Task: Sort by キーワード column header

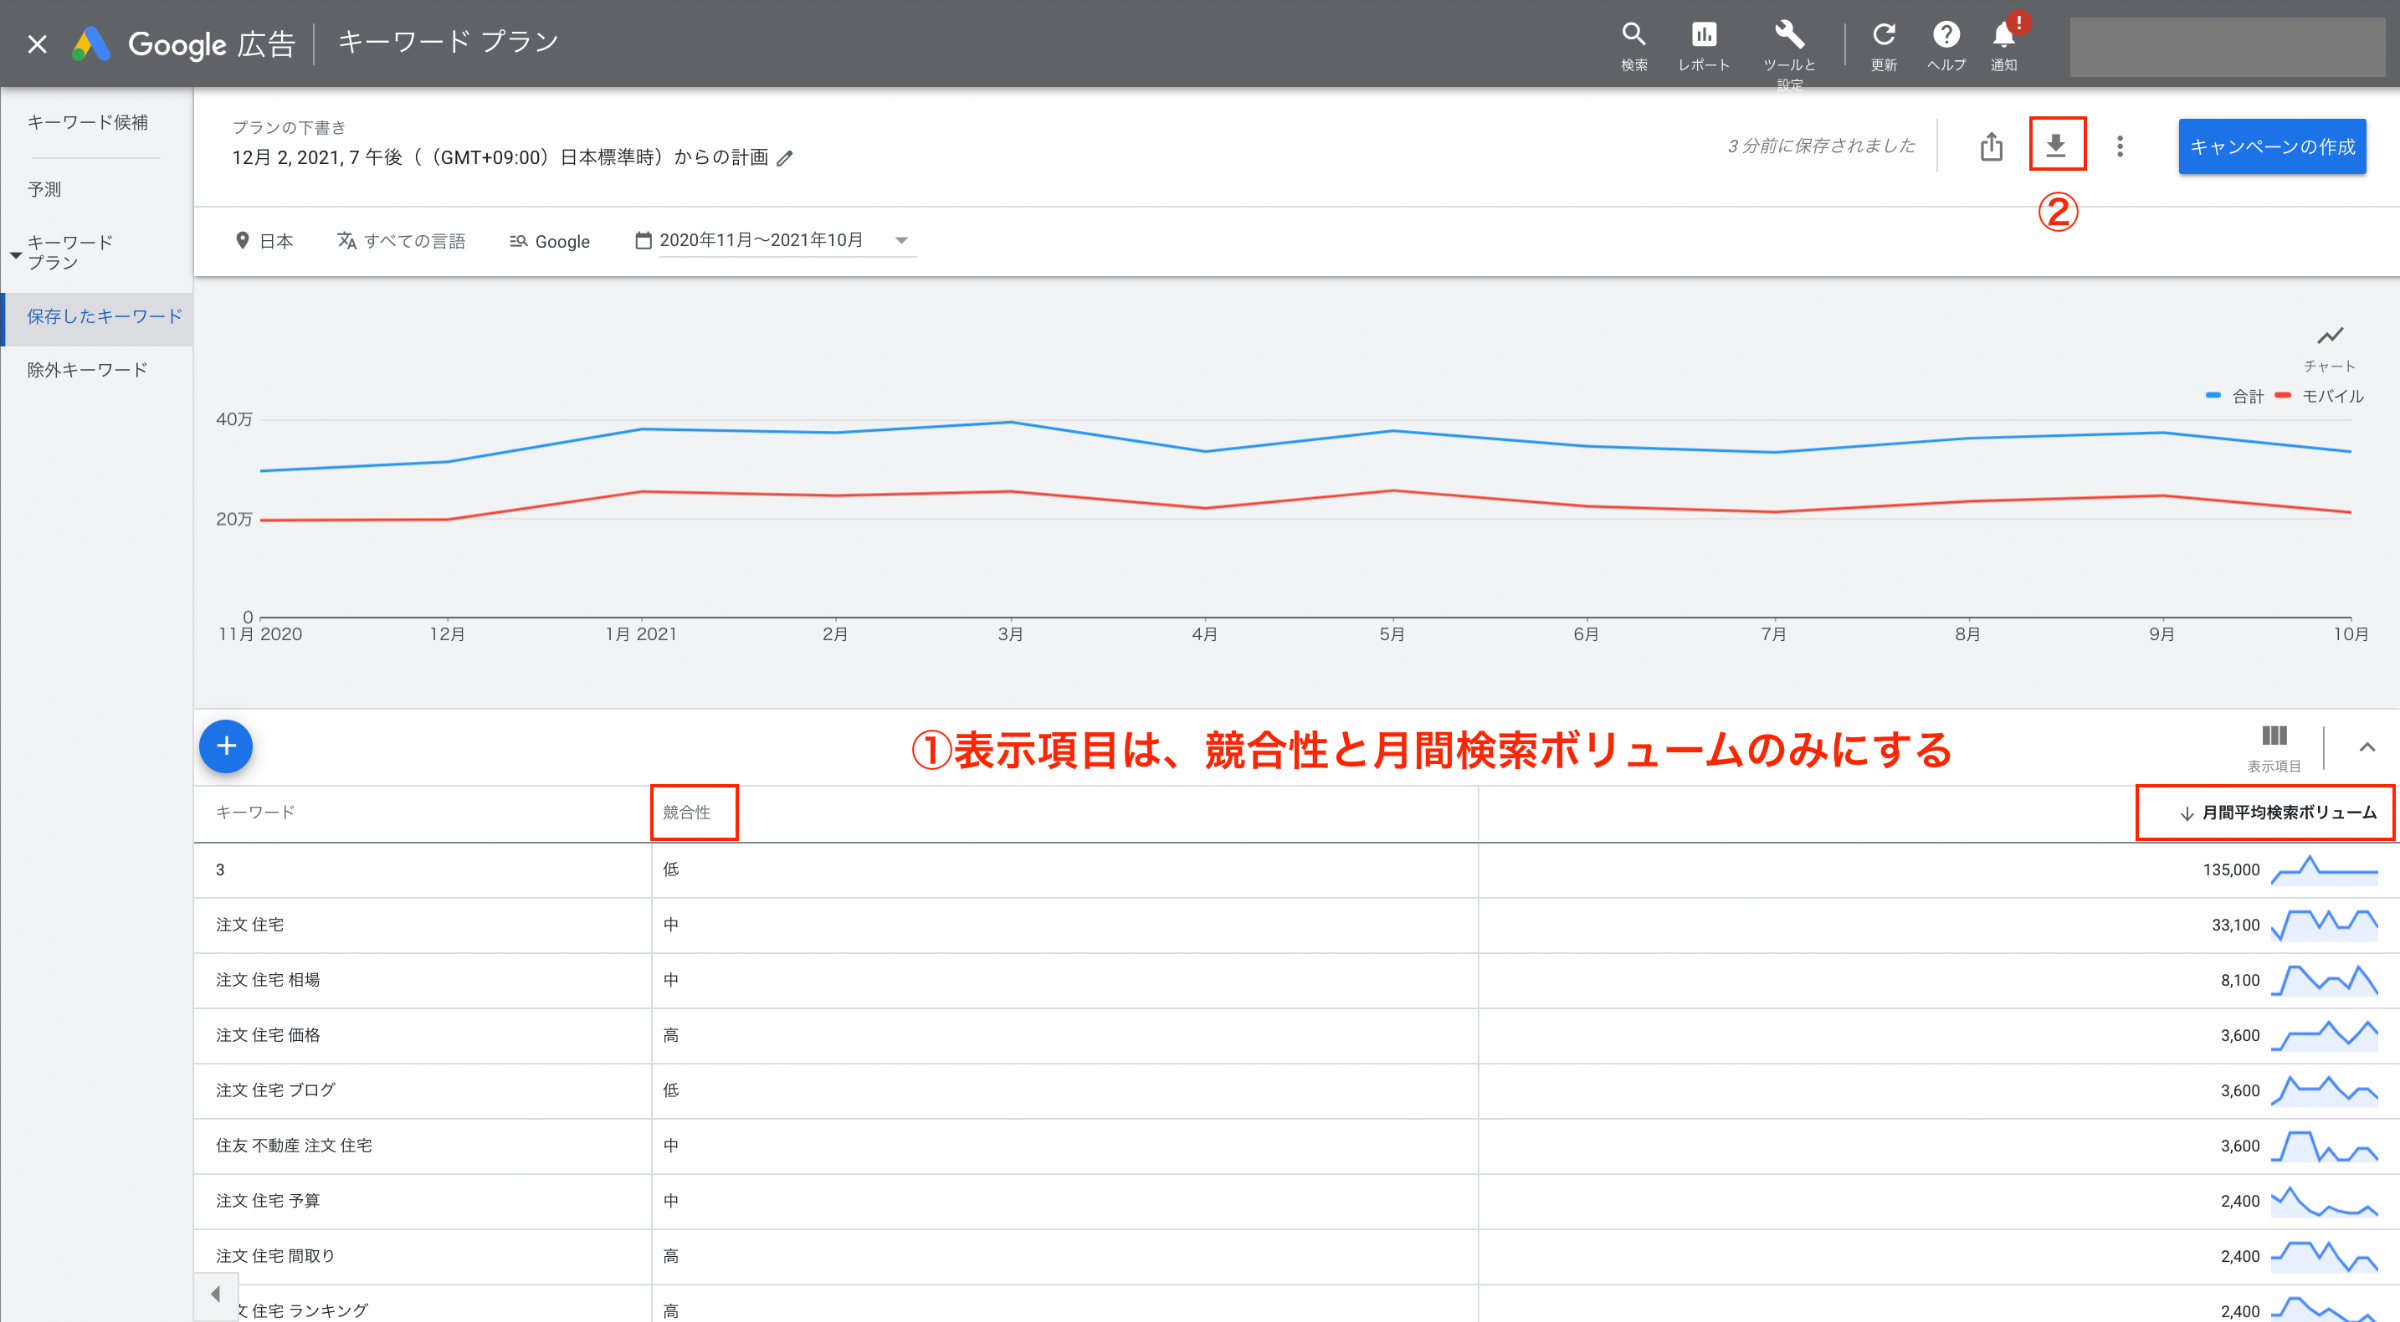Action: (x=256, y=812)
